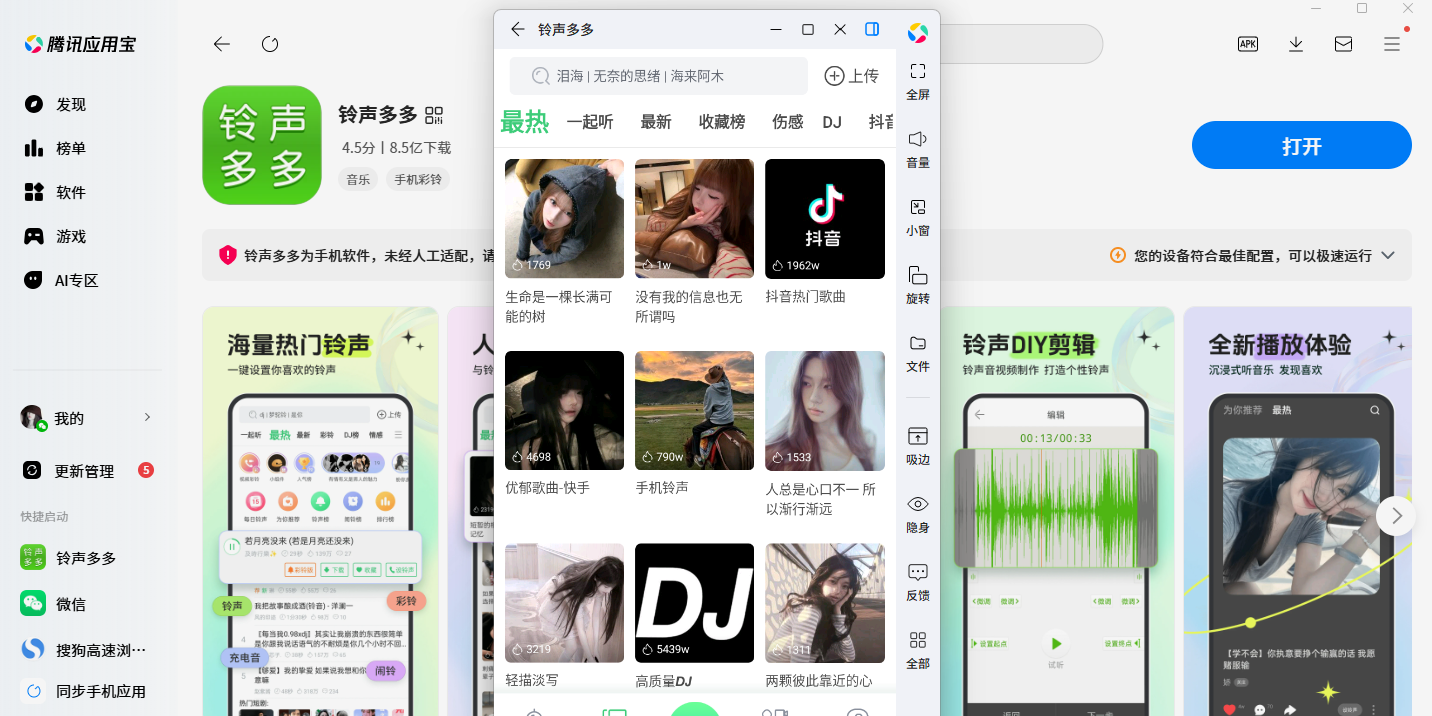Click the blue 打开 button
This screenshot has height=716, width=1432.
(x=1302, y=146)
